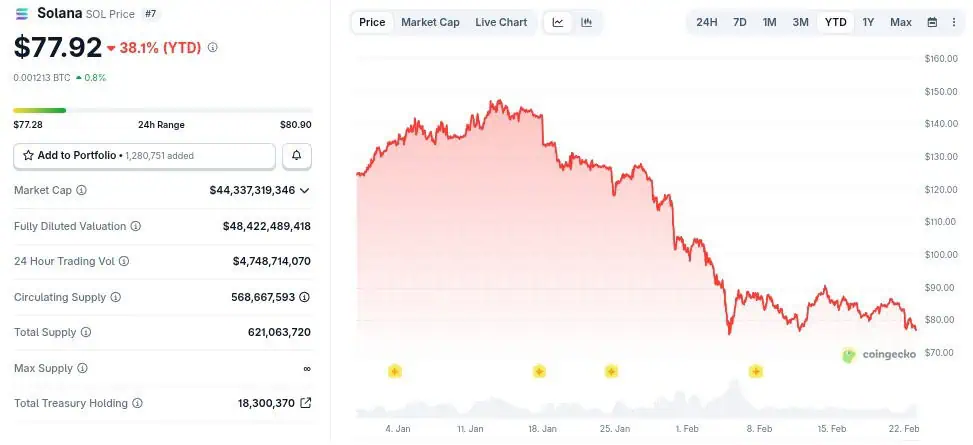
Task: Switch to the line chart view icon
Action: [558, 22]
